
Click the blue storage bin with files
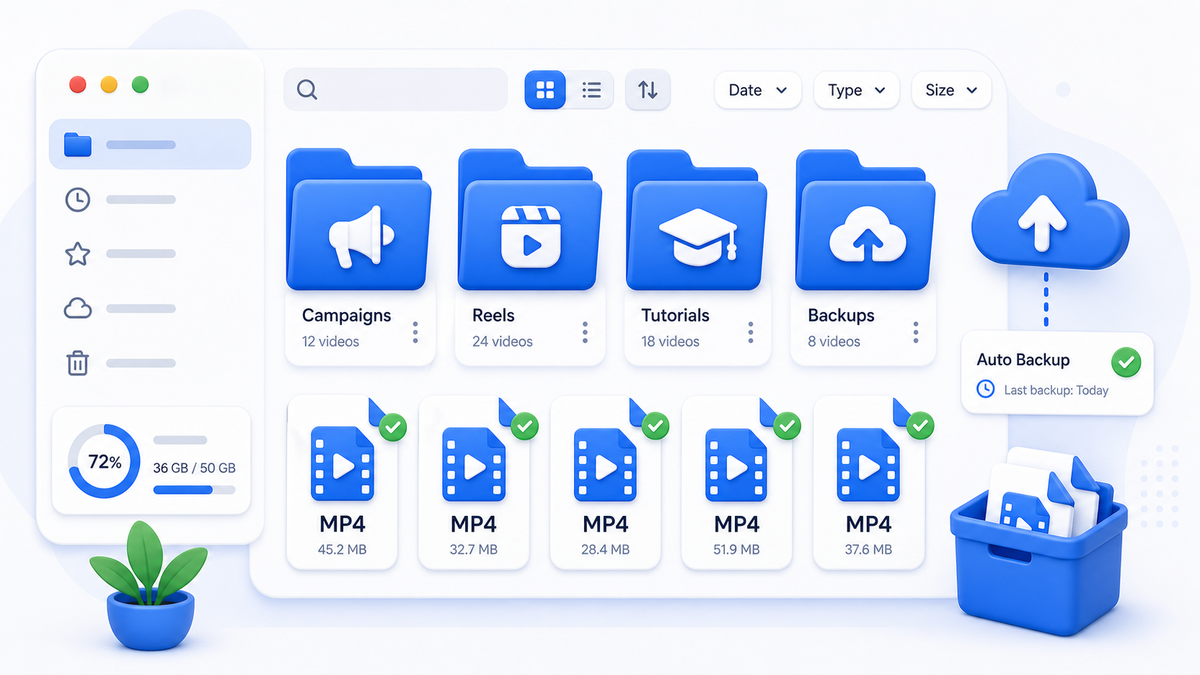(1038, 540)
